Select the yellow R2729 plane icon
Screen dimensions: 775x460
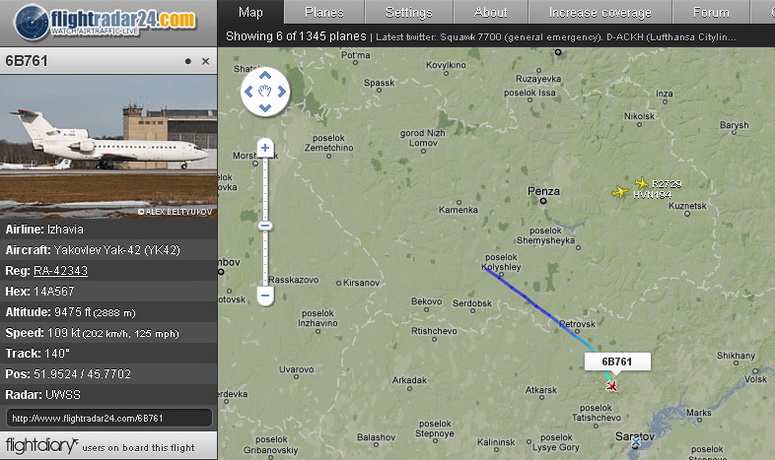click(642, 183)
